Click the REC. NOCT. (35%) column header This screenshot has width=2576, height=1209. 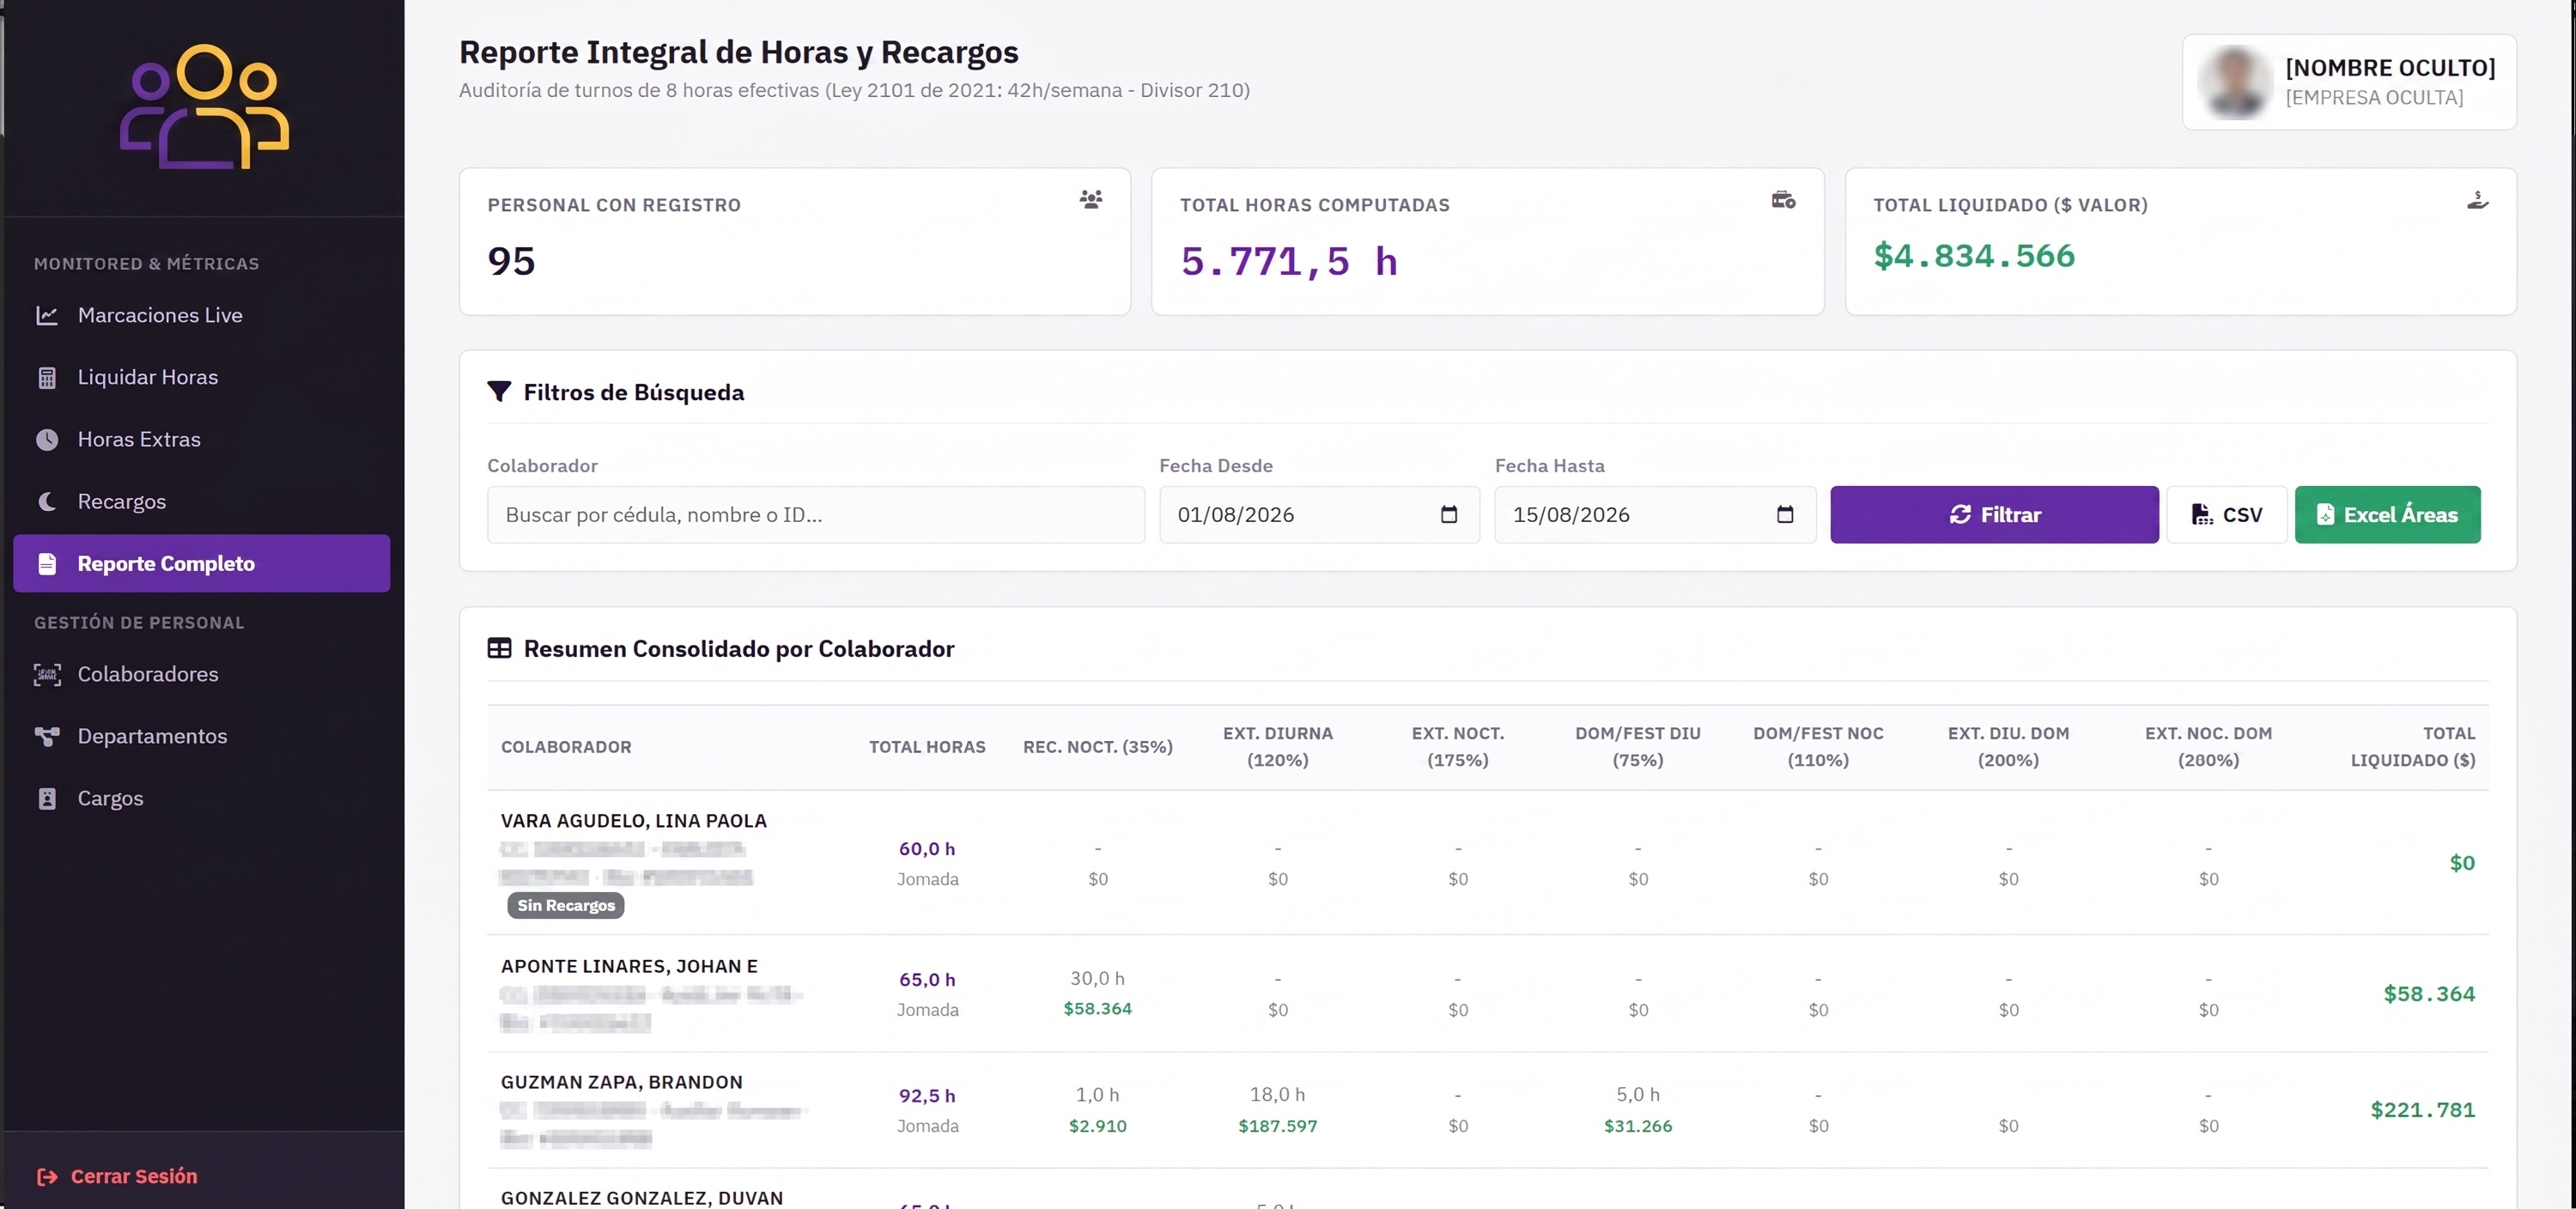1097,747
